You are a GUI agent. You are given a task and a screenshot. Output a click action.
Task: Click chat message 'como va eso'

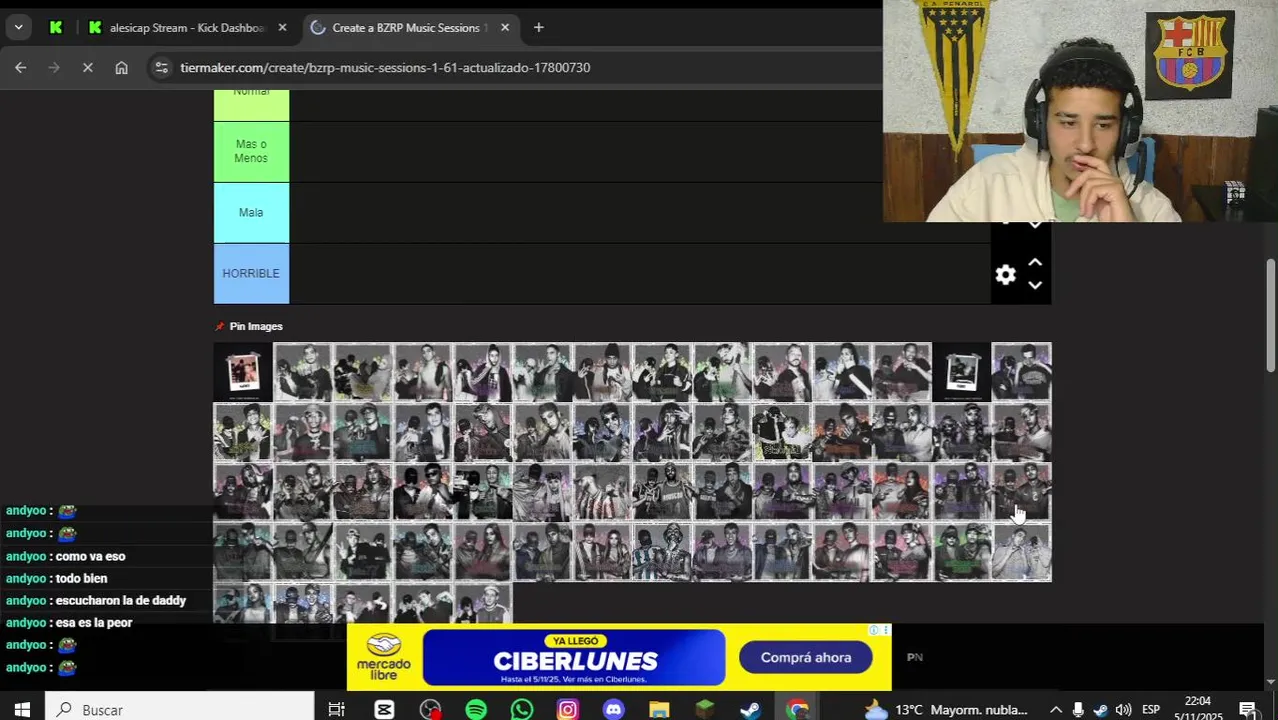90,556
